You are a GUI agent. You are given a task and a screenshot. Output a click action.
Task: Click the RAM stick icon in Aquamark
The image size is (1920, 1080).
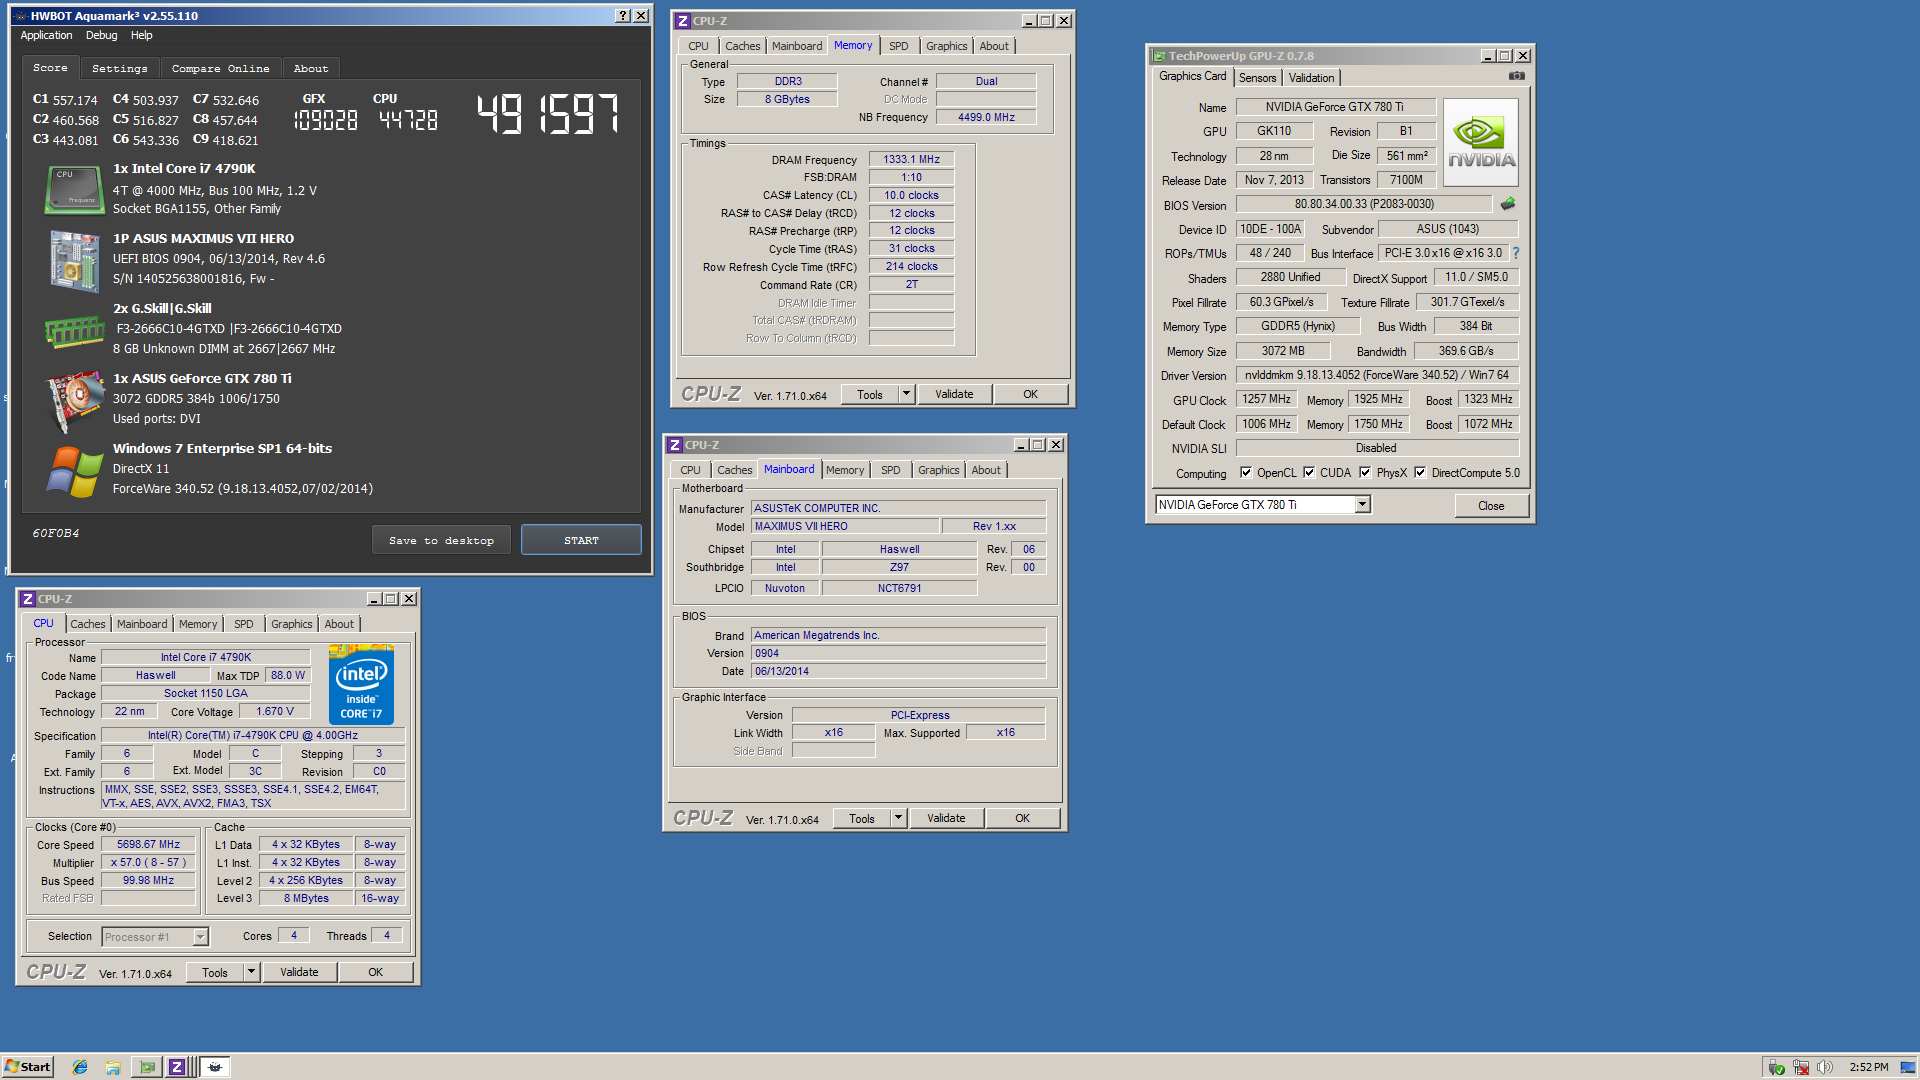click(74, 330)
